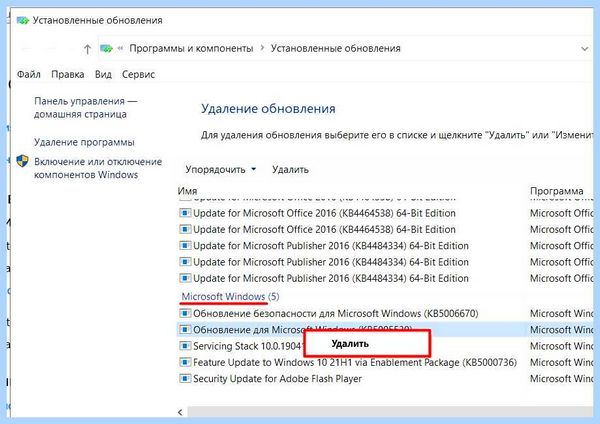
Task: Click the Установленные обновления breadcrumb
Action: [336, 49]
